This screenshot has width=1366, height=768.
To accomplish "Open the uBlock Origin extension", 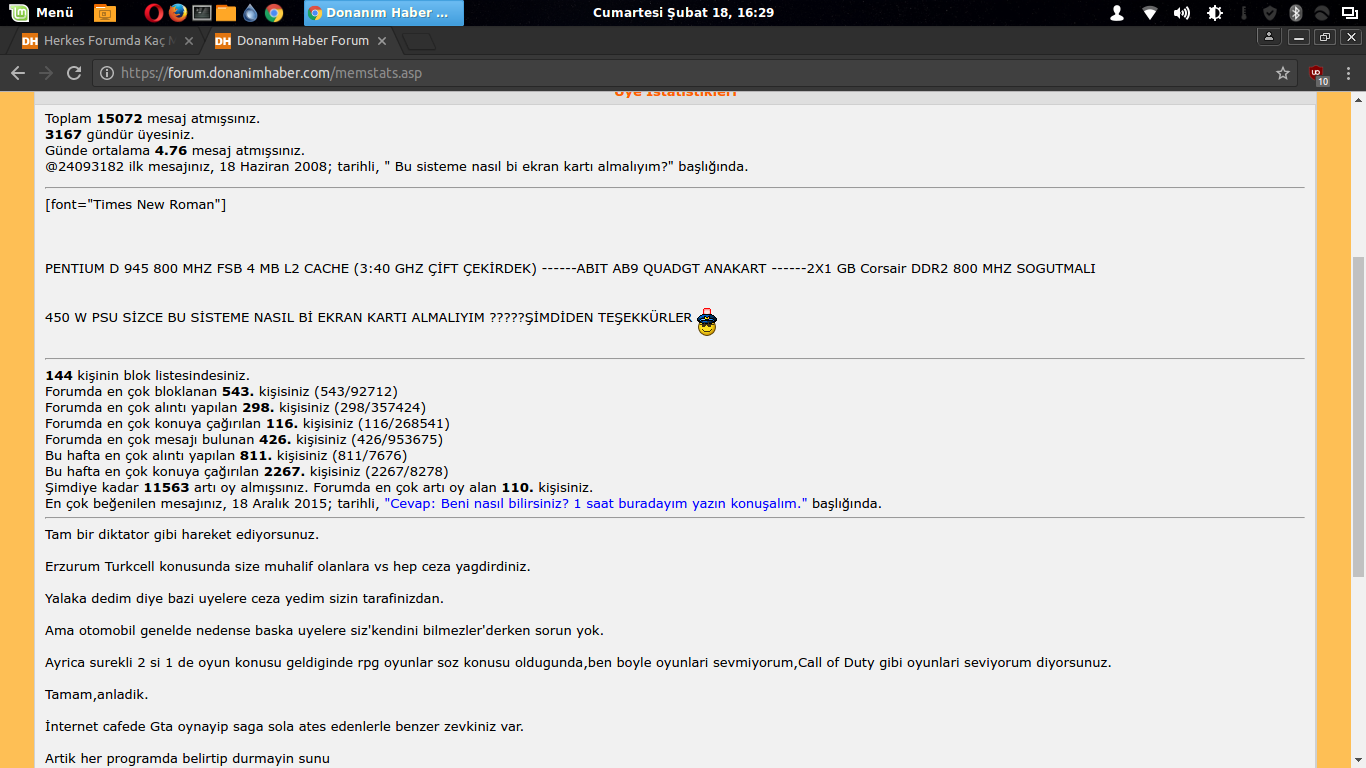I will [1318, 74].
